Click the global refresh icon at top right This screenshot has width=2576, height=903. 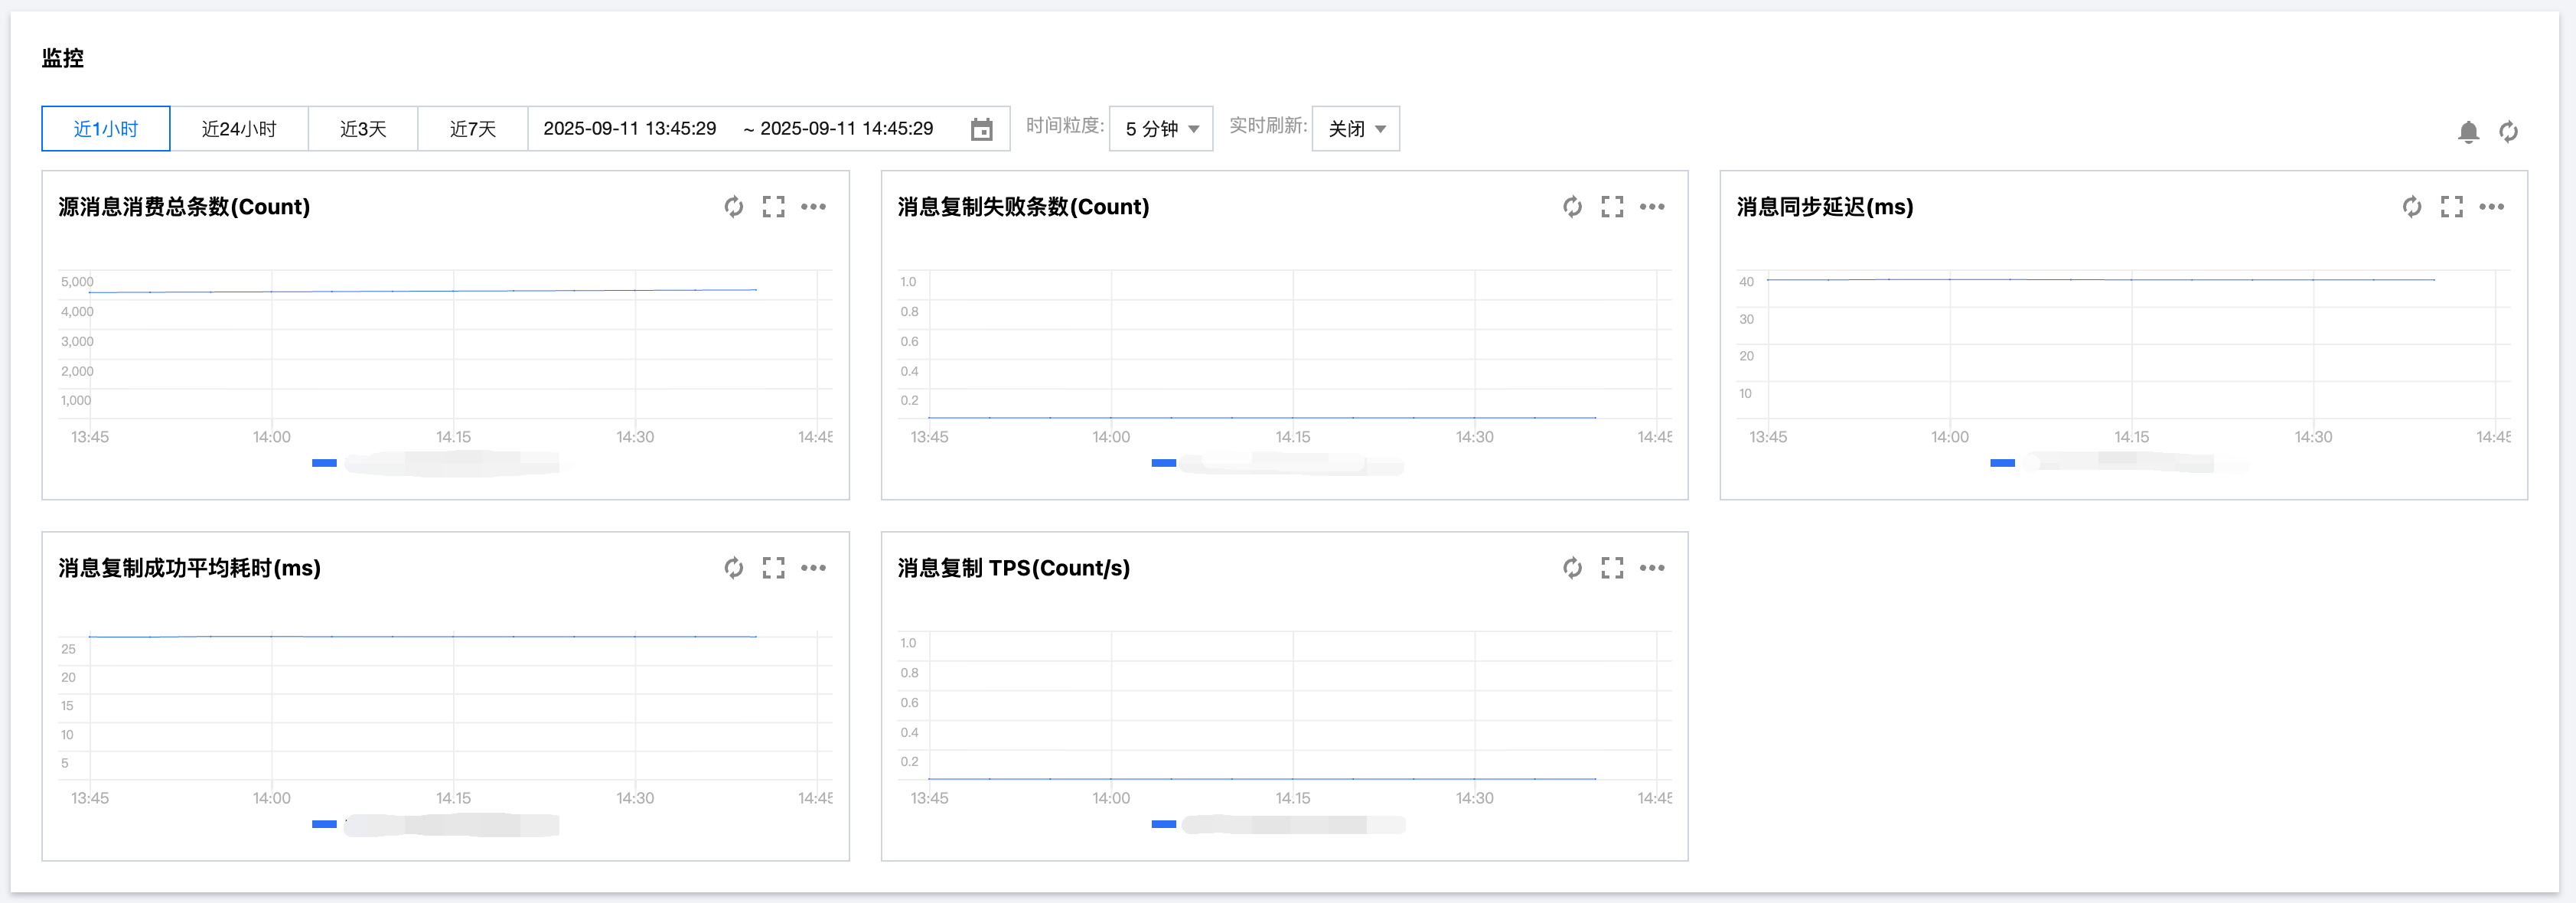pyautogui.click(x=2508, y=131)
